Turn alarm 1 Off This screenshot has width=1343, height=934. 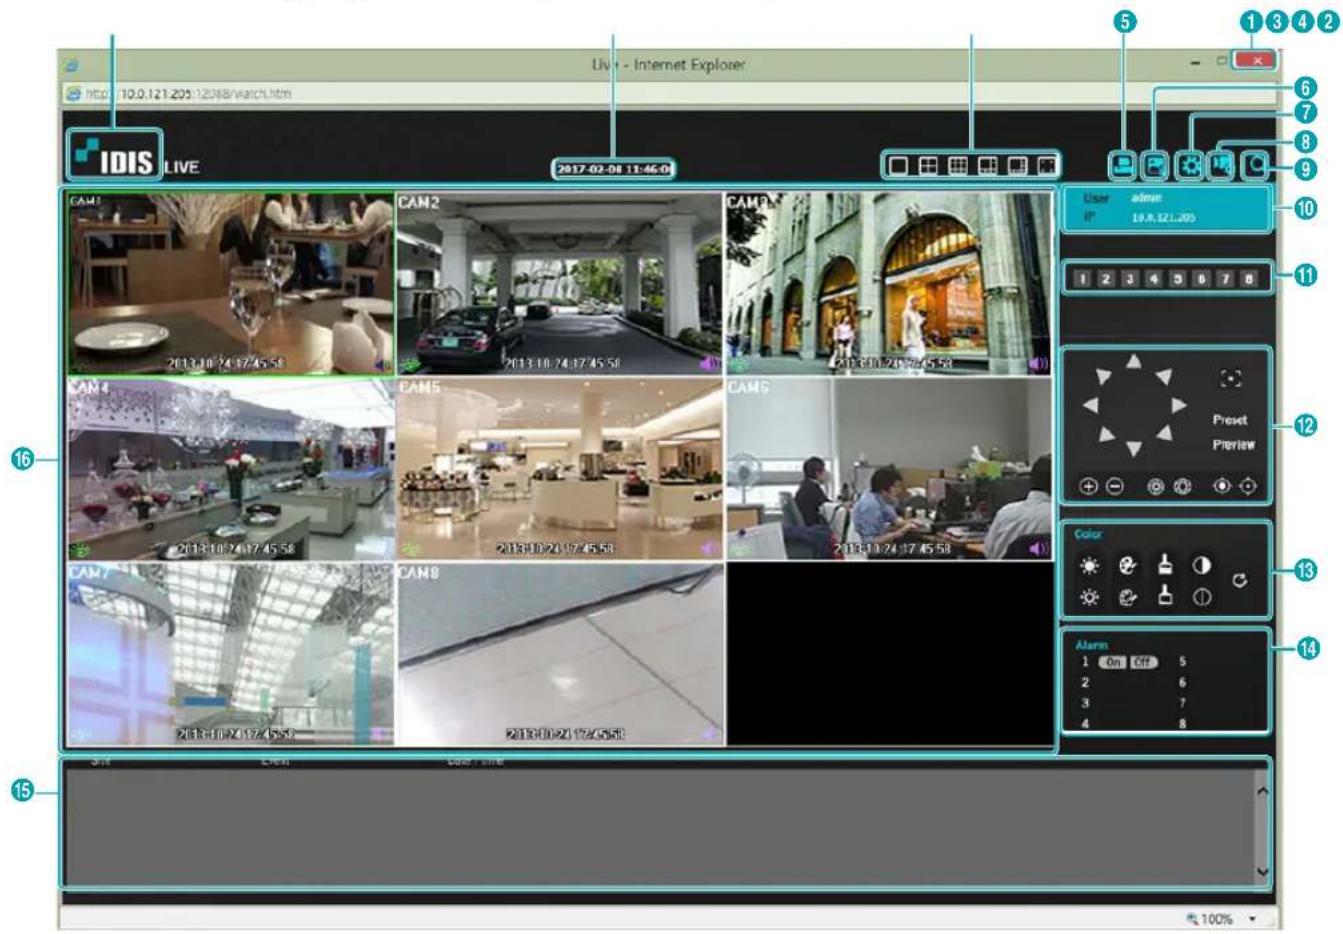click(1143, 662)
